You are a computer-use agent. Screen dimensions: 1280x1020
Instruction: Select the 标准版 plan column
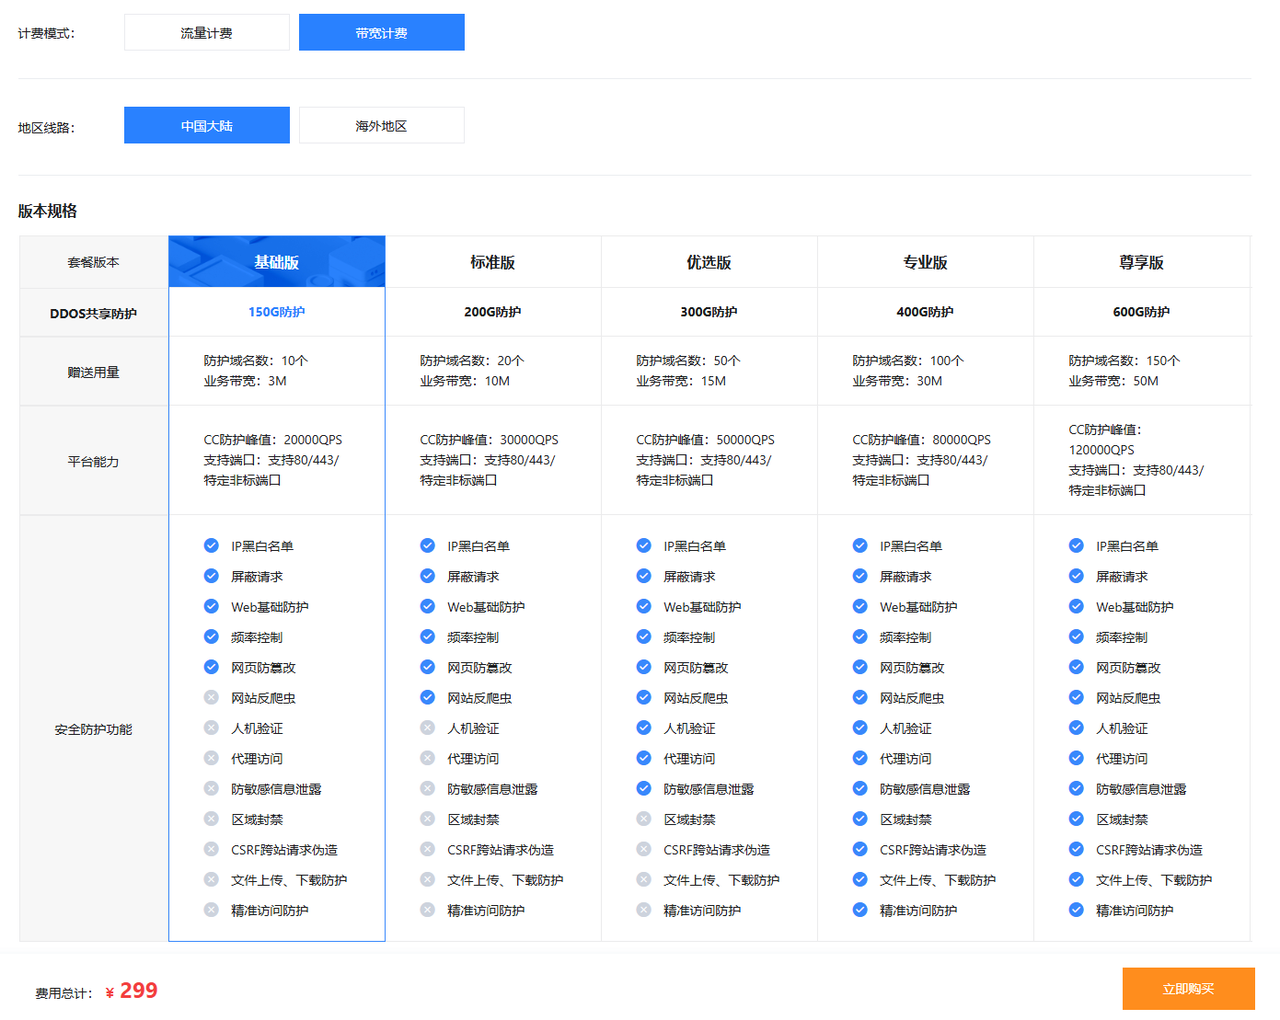(493, 262)
